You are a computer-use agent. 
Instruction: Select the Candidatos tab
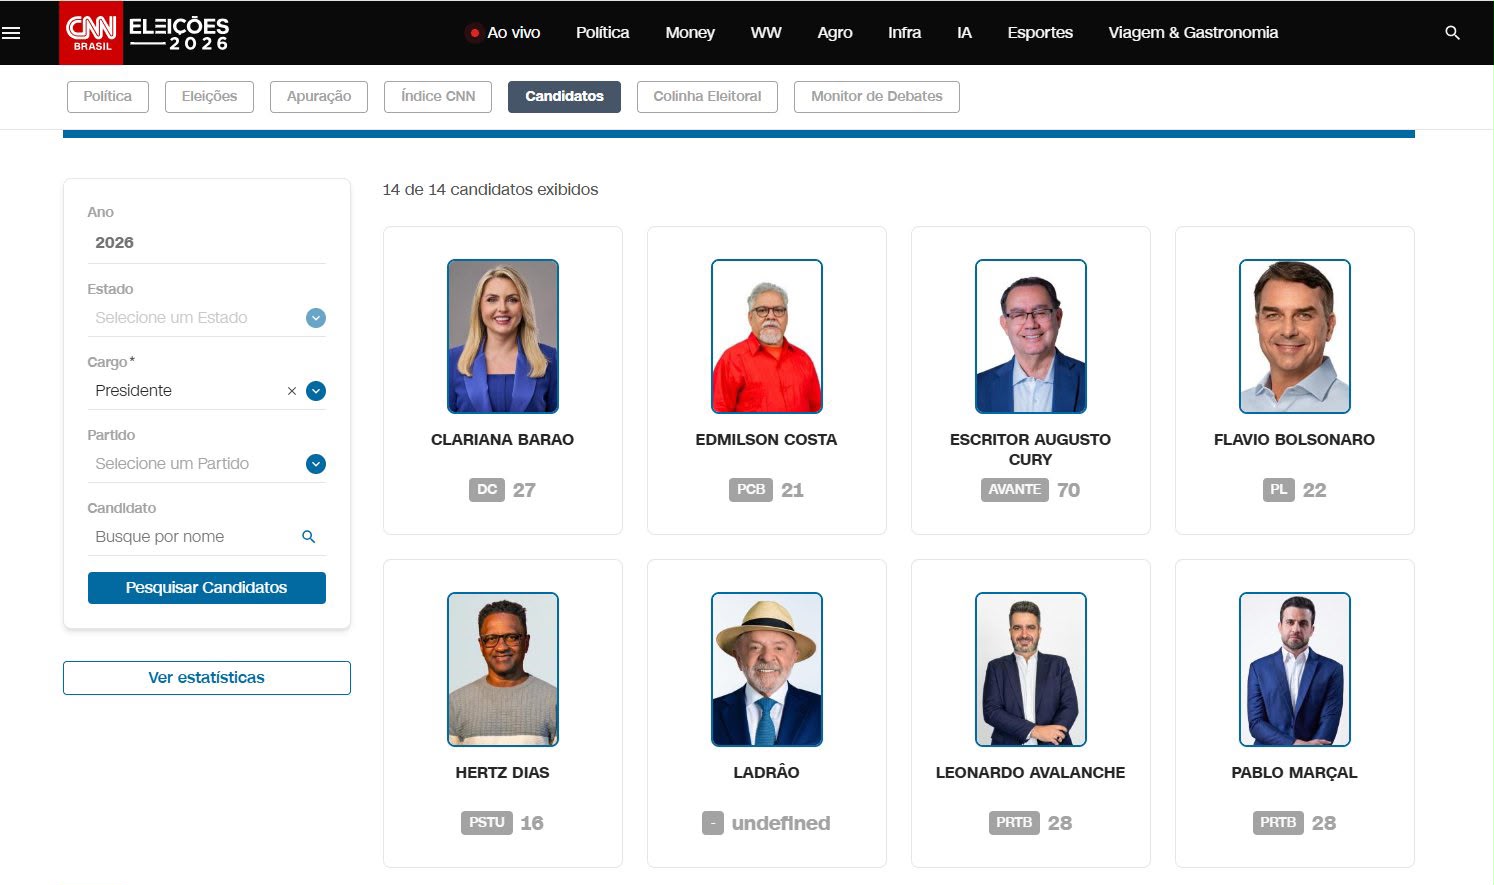click(x=564, y=97)
